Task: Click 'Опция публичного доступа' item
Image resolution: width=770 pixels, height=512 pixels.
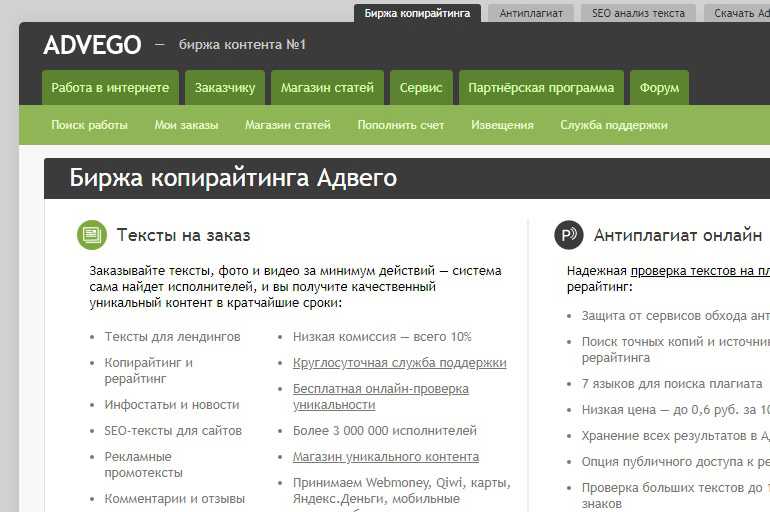Action: pyautogui.click(x=676, y=461)
